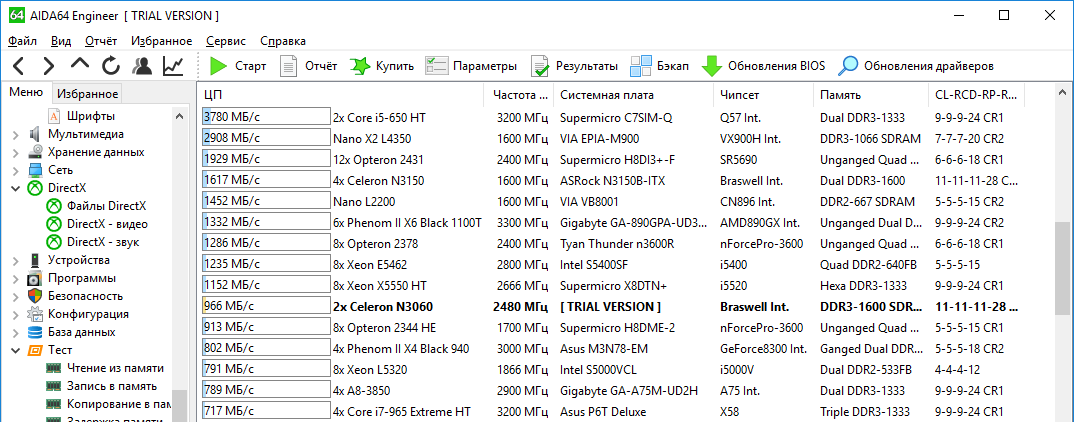Switch to the Избранное tab in the sidebar

(87, 94)
